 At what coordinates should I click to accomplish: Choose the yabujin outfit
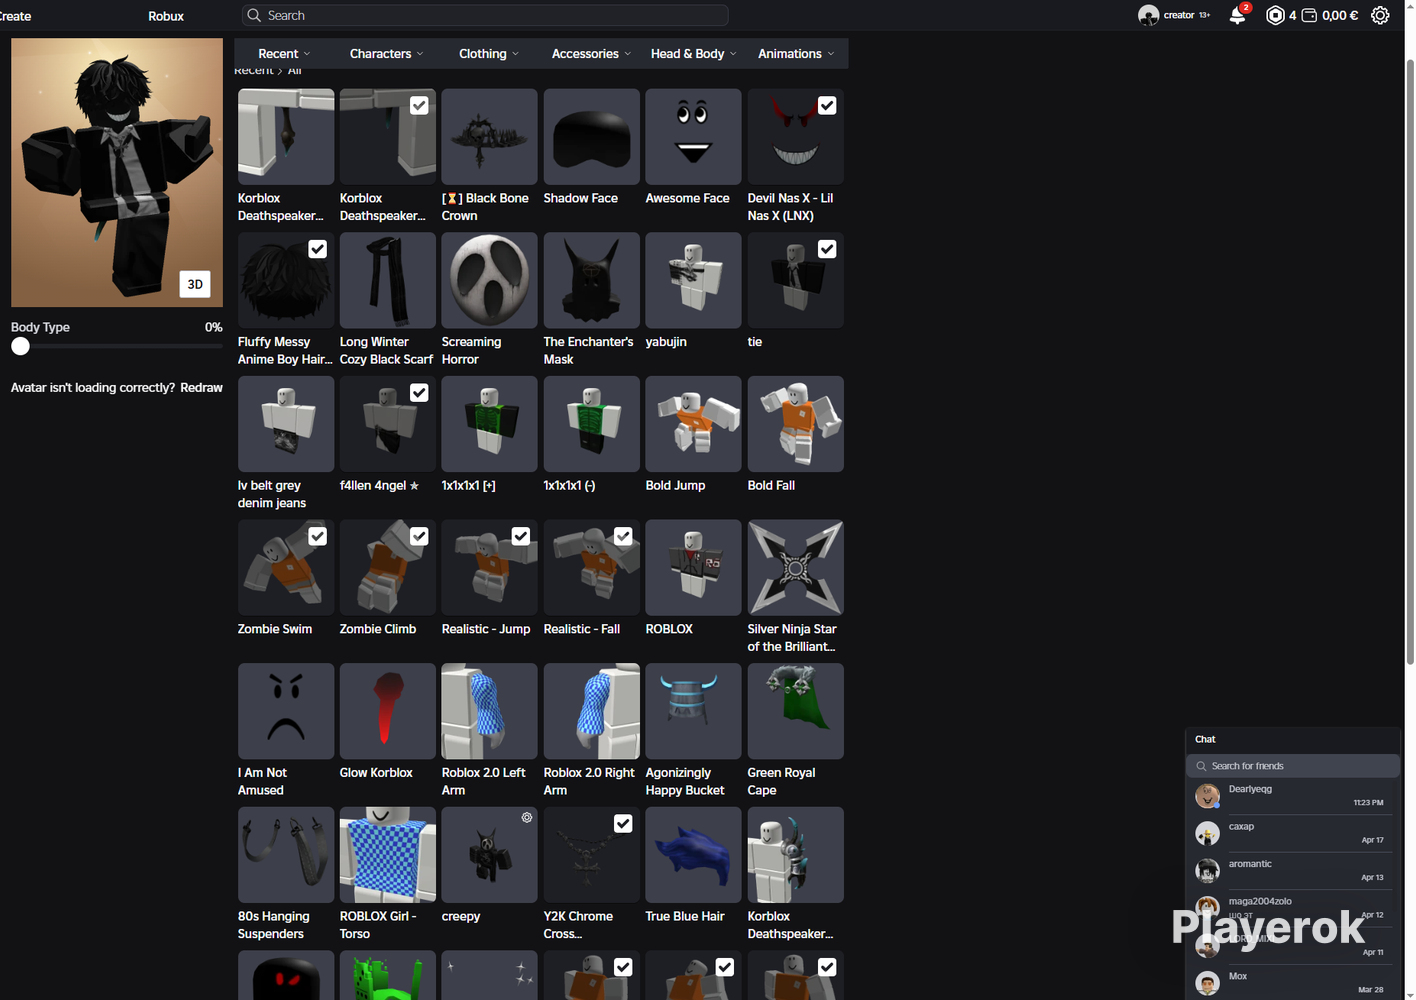coord(693,280)
